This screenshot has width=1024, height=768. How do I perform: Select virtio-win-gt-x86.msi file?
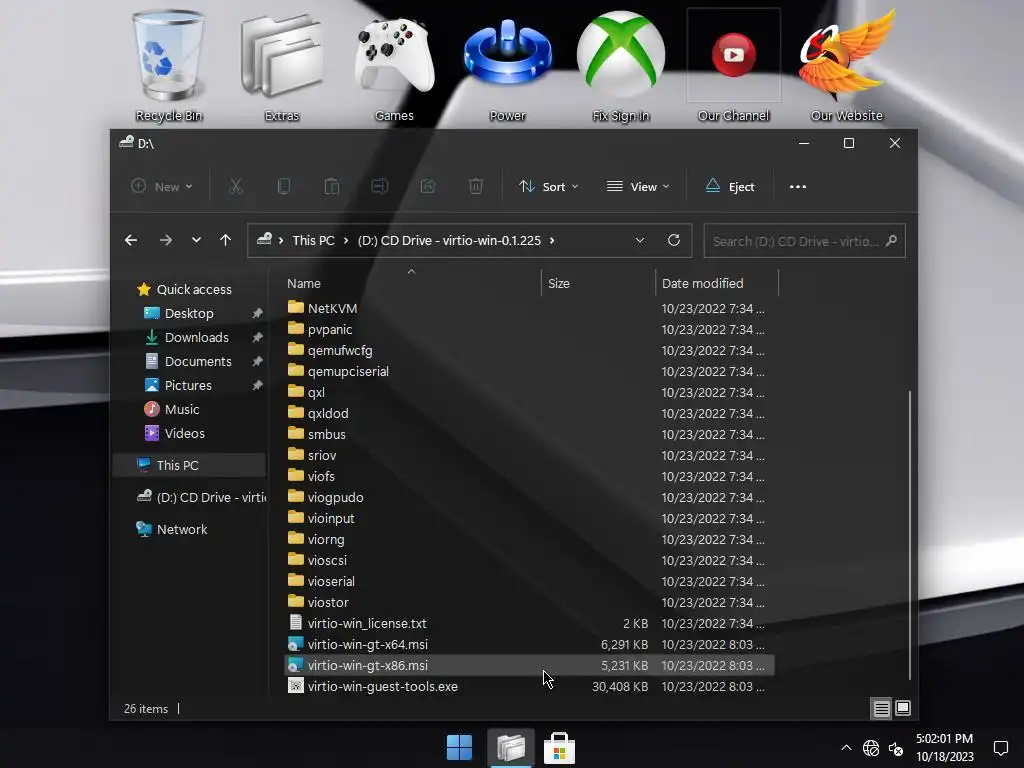529,665
